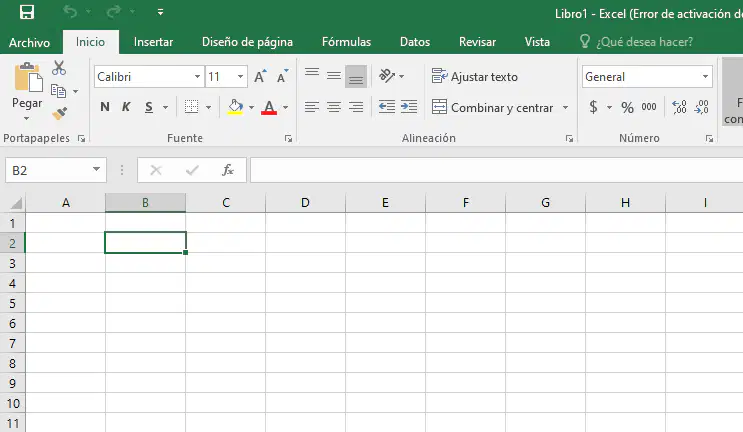Viewport: 743px width, 432px height.
Task: Toggle bold with the N button
Action: (x=105, y=108)
